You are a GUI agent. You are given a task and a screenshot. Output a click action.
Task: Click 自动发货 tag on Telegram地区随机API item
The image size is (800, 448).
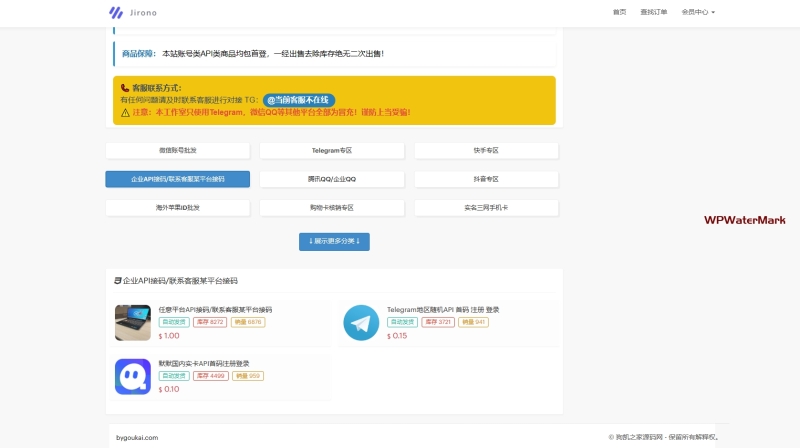point(403,322)
